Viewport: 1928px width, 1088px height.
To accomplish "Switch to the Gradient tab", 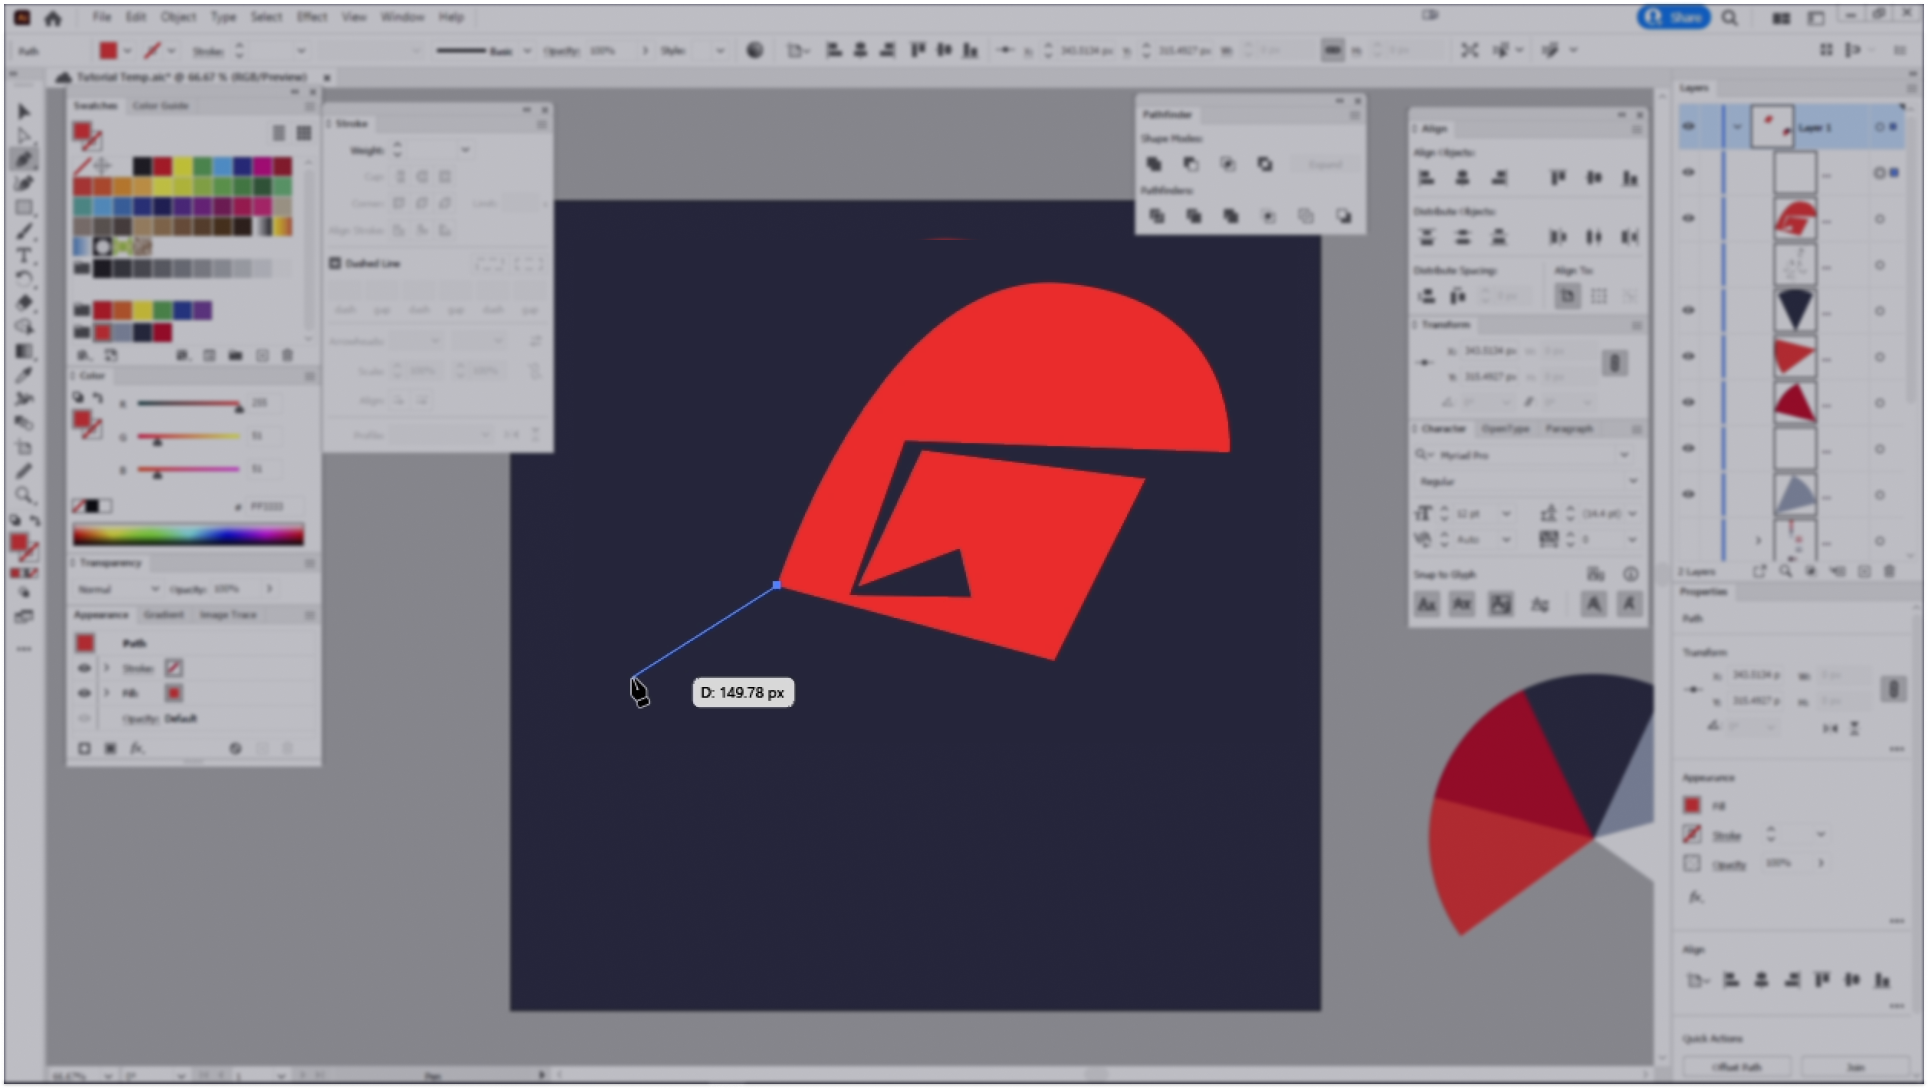I will 163,615.
